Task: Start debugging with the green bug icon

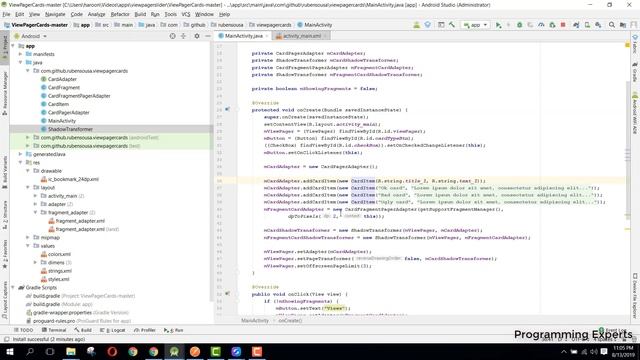Action: coord(520,25)
